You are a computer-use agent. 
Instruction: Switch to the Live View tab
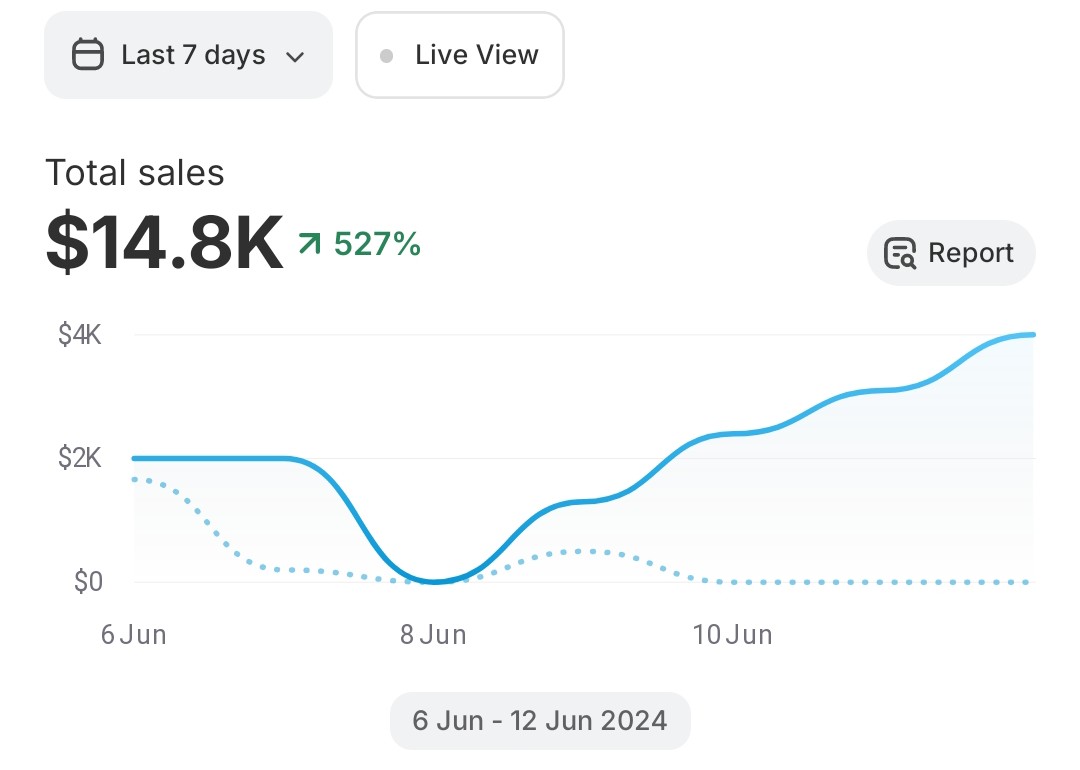pyautogui.click(x=460, y=55)
